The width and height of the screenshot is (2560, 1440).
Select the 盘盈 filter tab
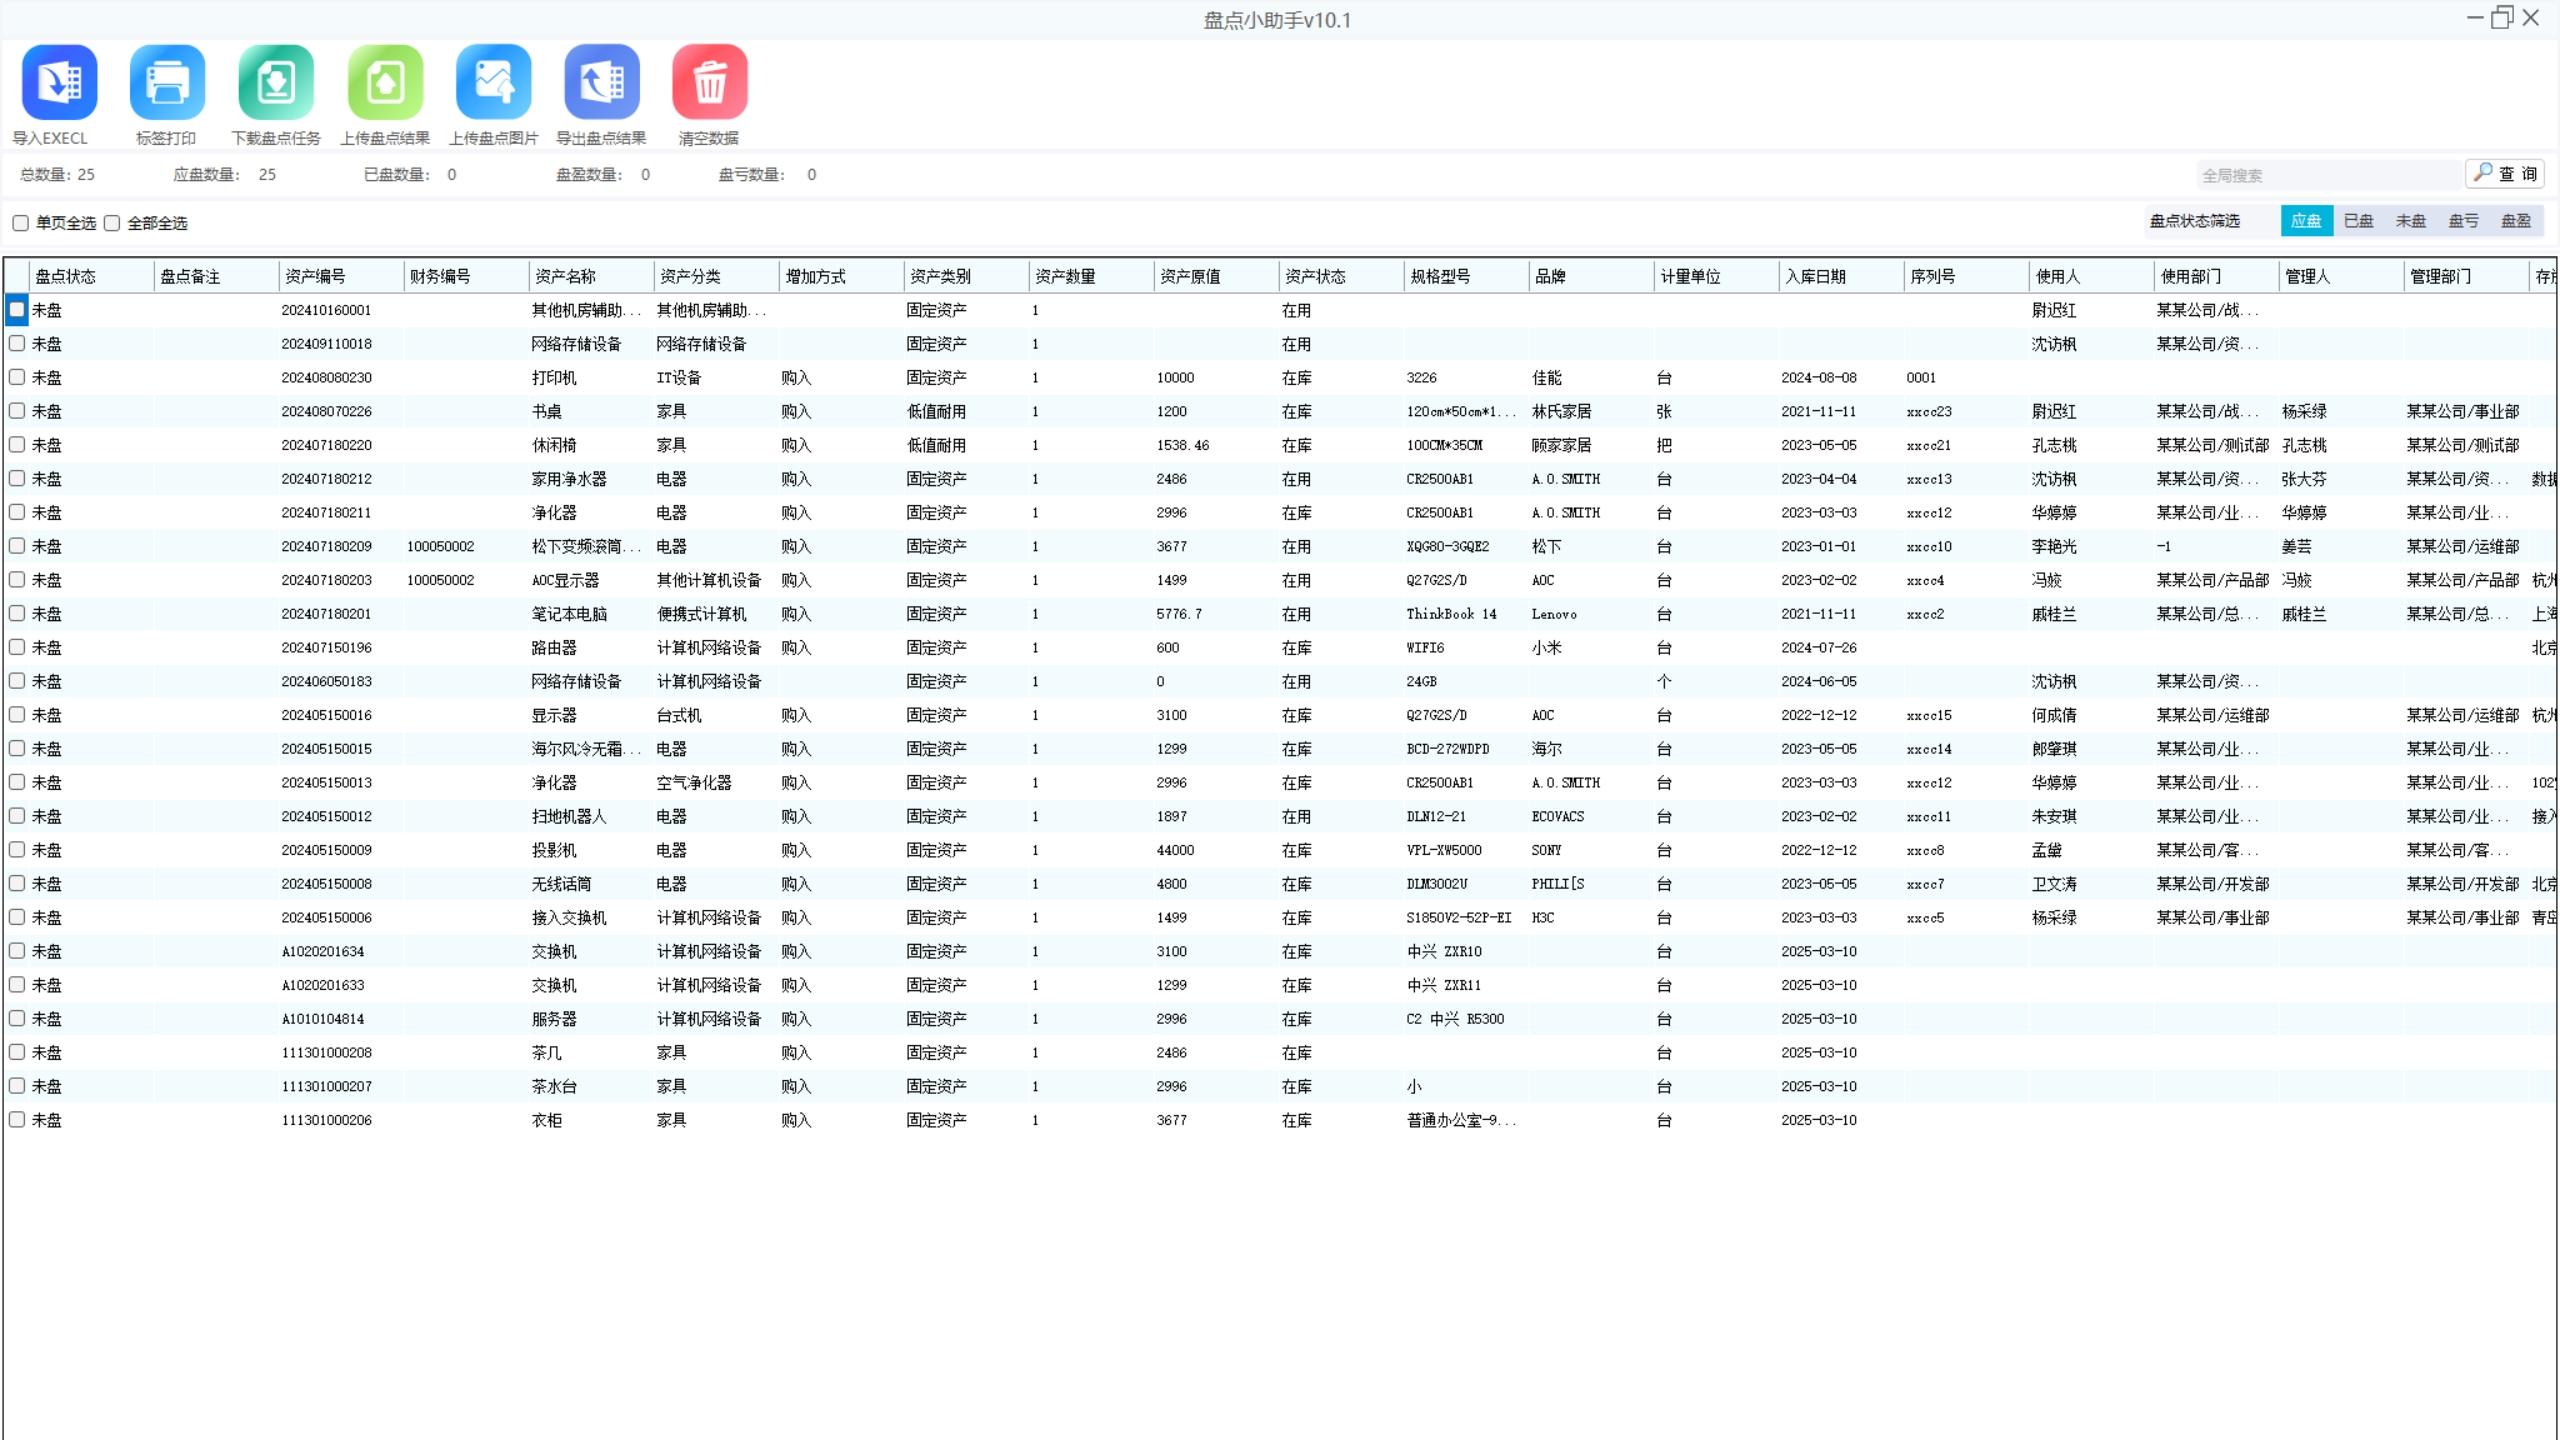[2515, 220]
